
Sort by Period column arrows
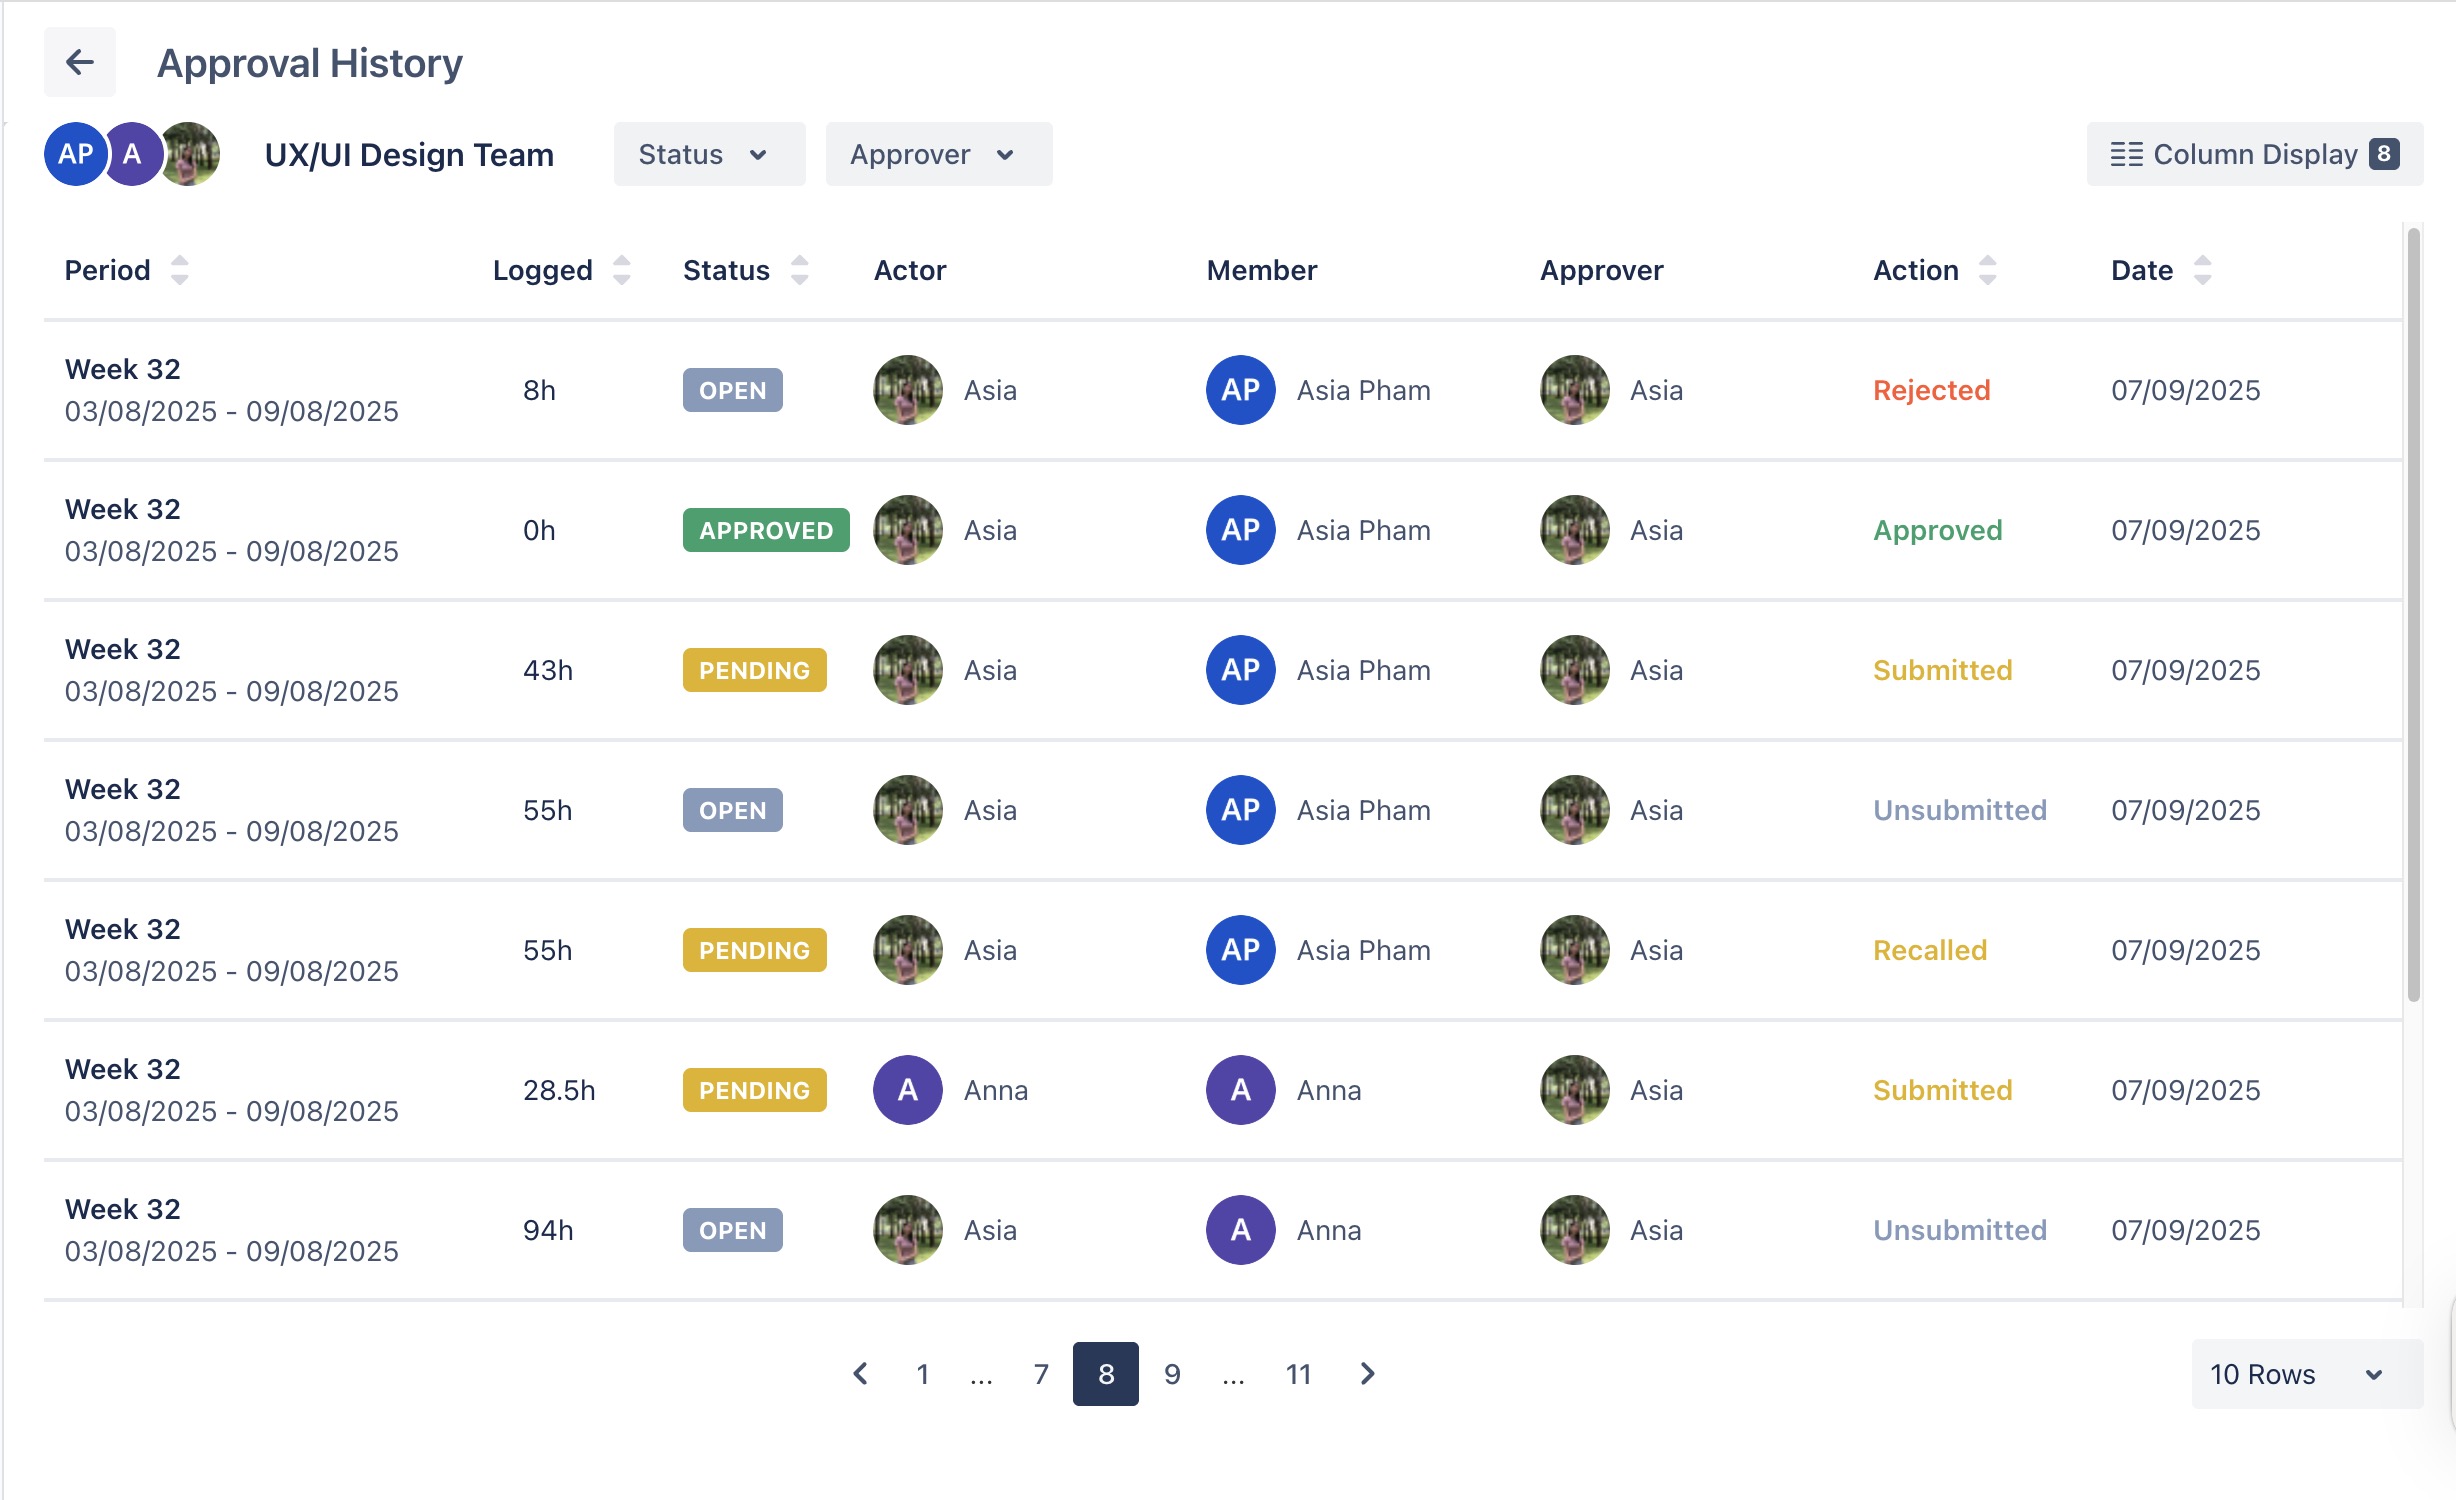[179, 270]
